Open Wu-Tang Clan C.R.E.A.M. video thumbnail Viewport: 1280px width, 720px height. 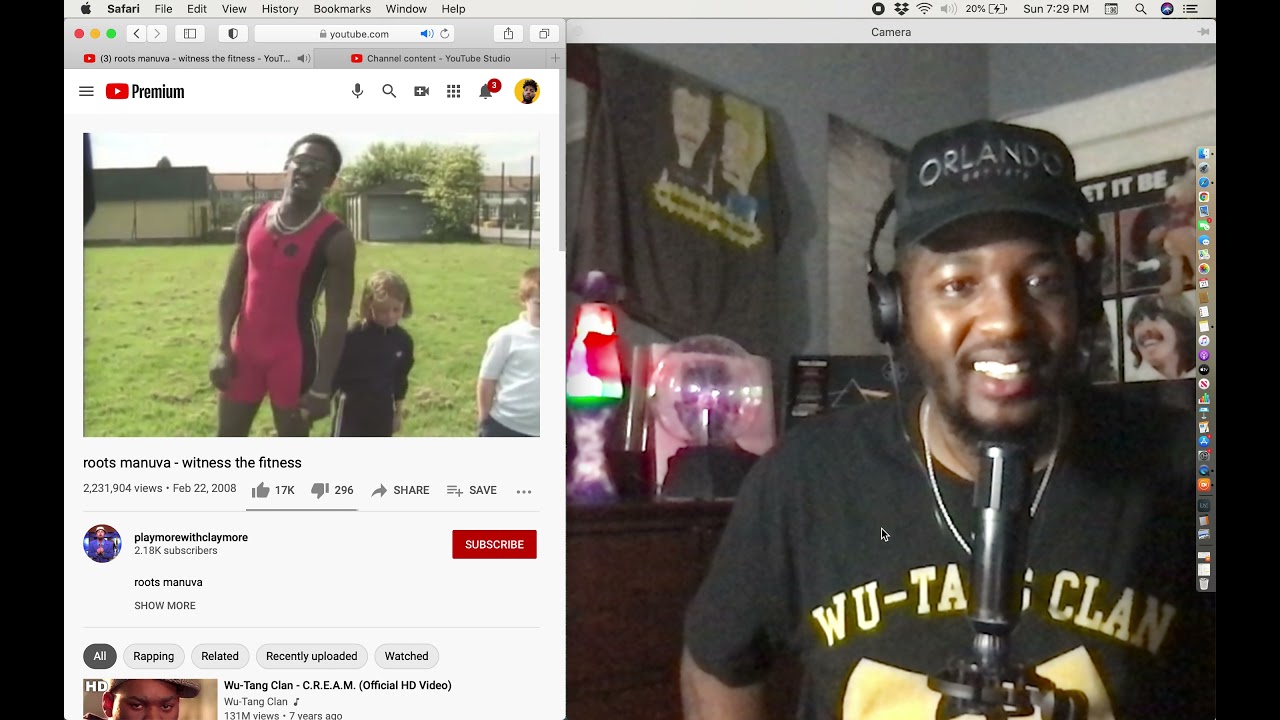[x=150, y=699]
